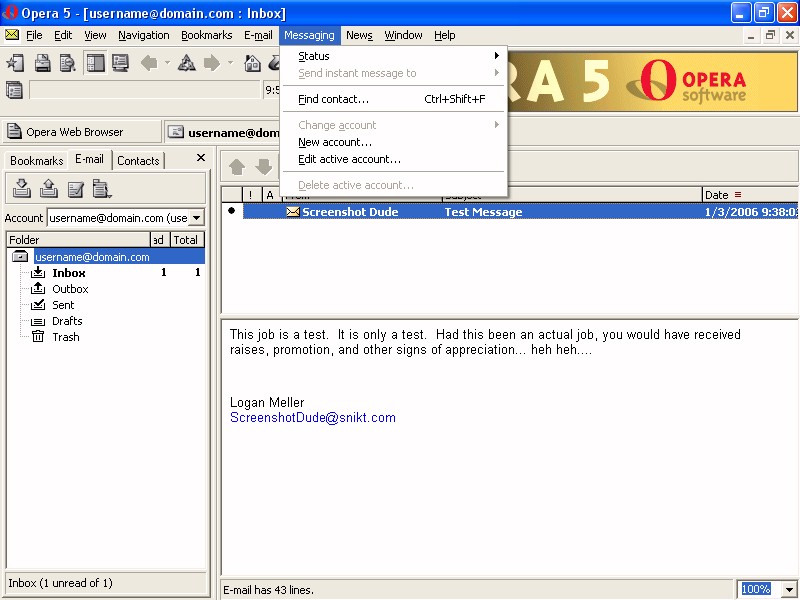The width and height of the screenshot is (800, 600).
Task: Click the 100% zoom field
Action: tap(759, 589)
